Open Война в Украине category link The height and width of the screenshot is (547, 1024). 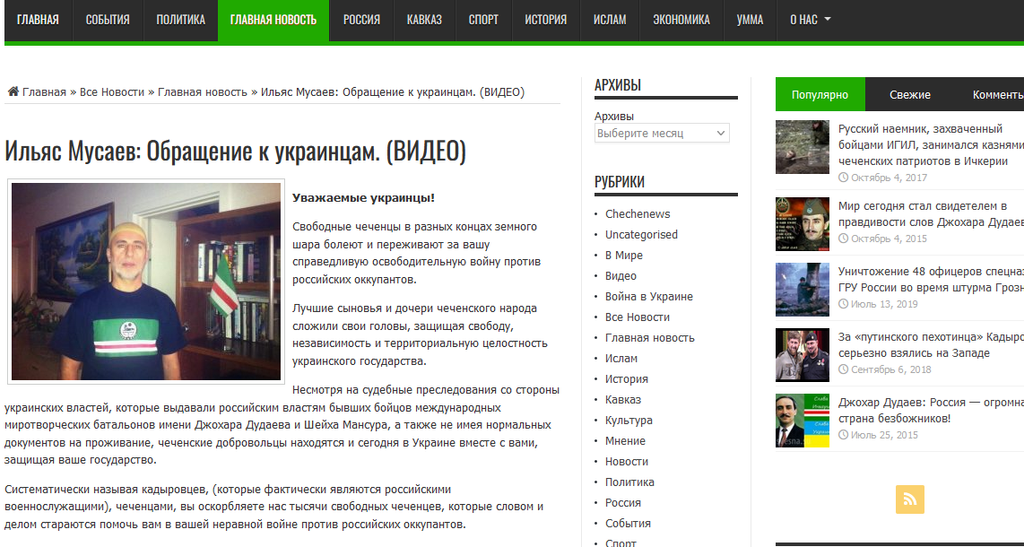tap(648, 296)
